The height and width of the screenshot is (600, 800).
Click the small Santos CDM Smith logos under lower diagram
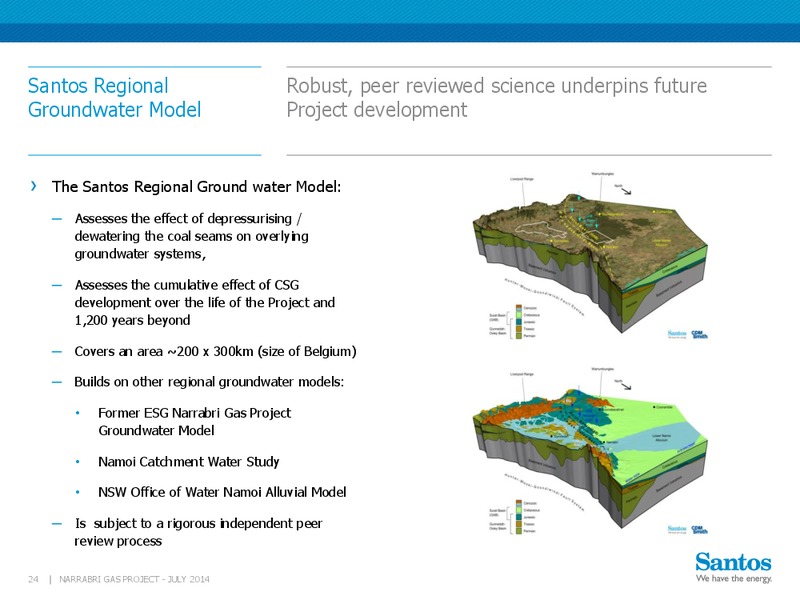point(688,530)
